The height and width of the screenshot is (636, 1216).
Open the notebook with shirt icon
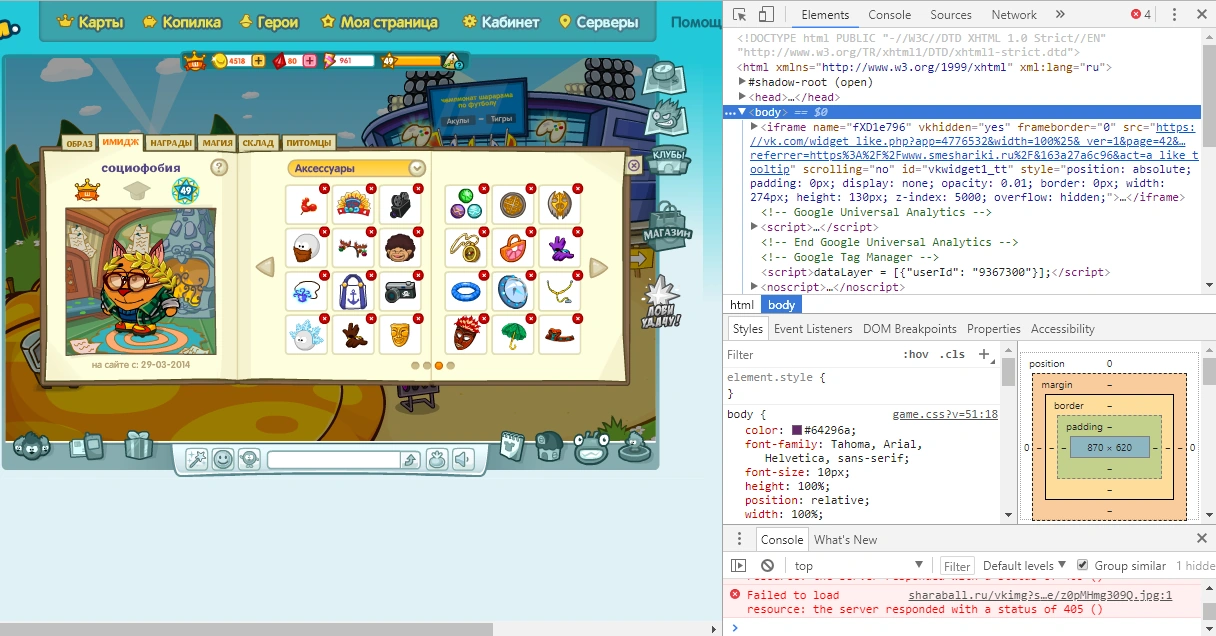click(x=513, y=445)
